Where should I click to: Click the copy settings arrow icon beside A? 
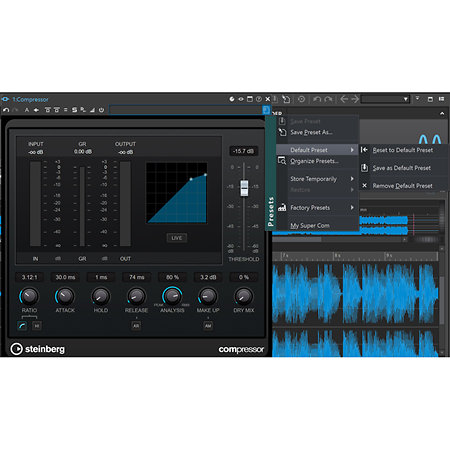pyautogui.click(x=36, y=110)
